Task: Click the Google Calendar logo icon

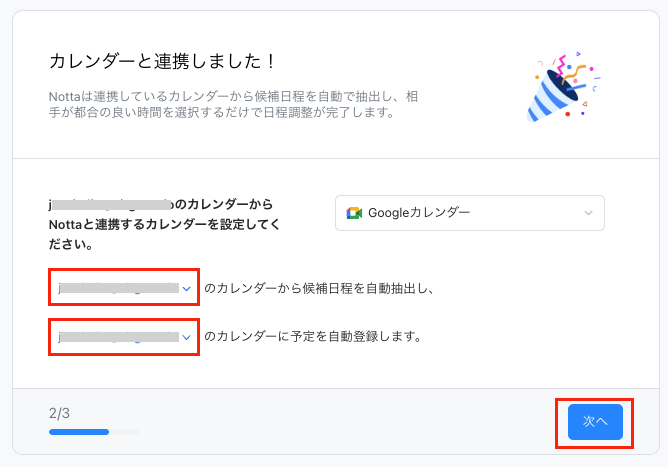Action: [354, 213]
